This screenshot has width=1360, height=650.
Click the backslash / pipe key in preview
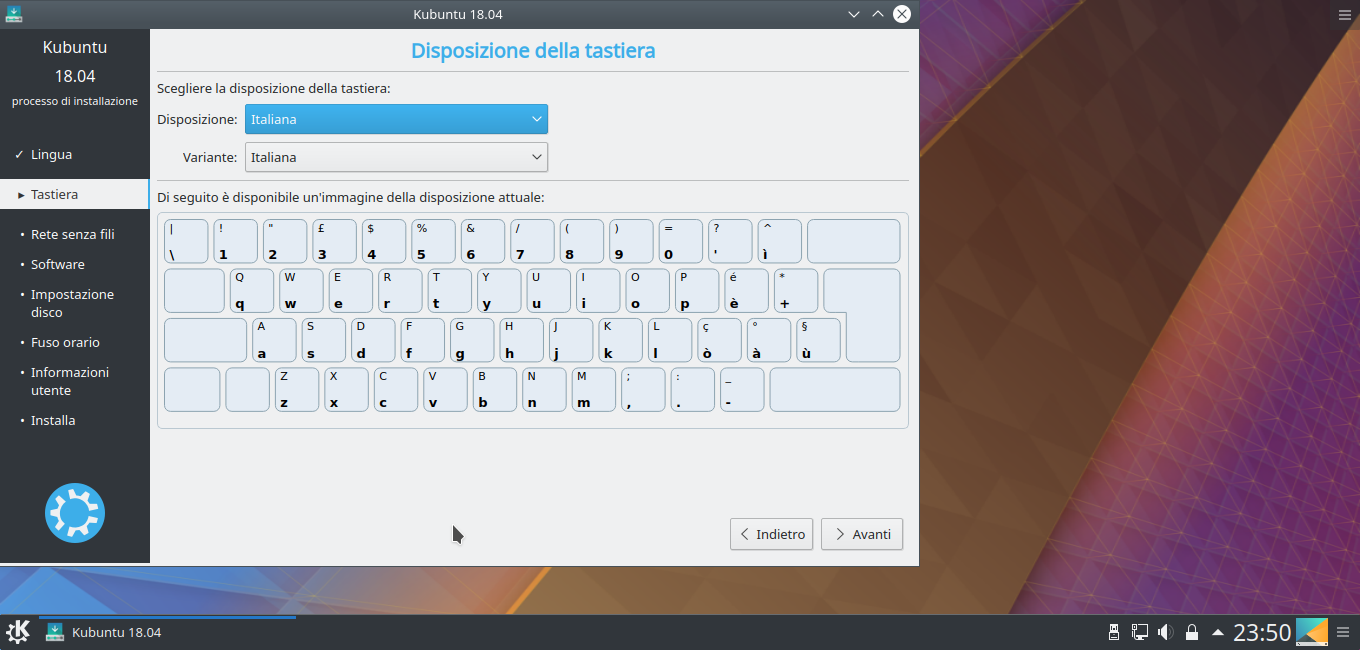tap(186, 241)
